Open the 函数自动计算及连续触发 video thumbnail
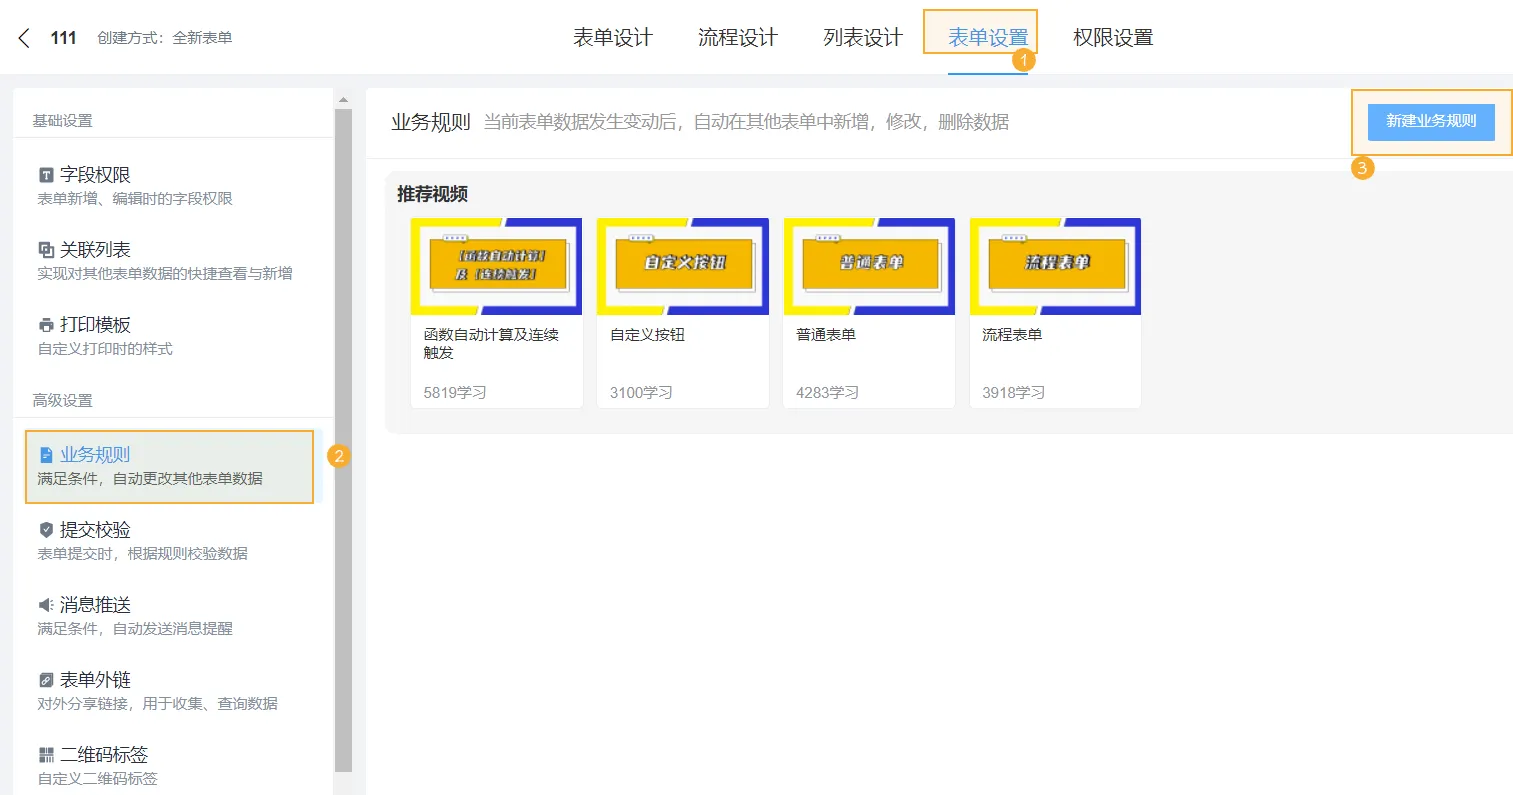Screen dimensions: 1513x795 click(x=496, y=267)
